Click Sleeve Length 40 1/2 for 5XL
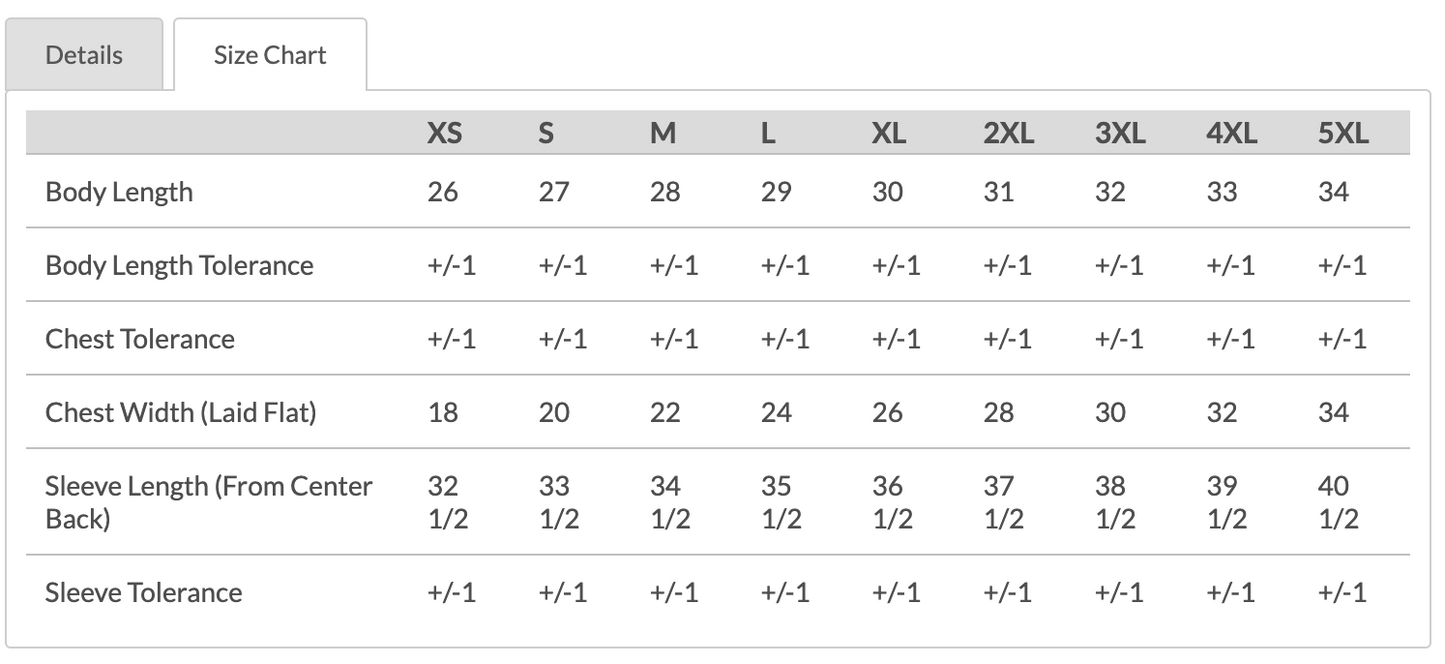 pyautogui.click(x=1337, y=502)
